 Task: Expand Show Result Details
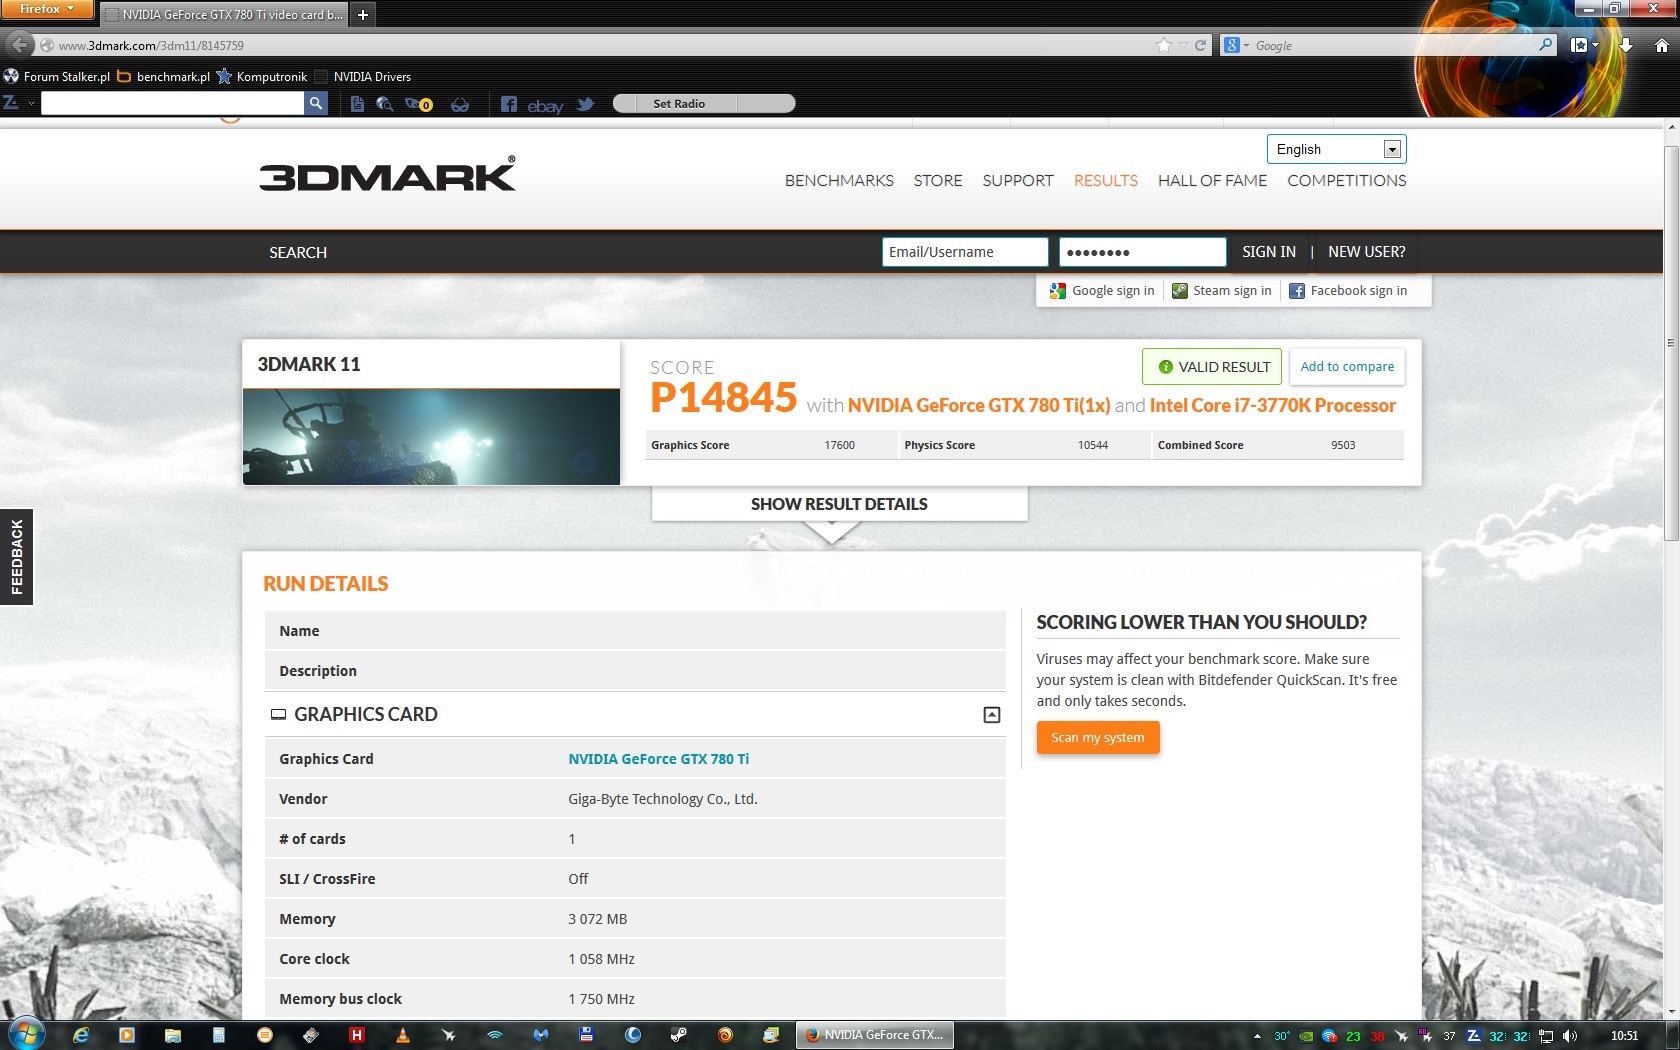tap(839, 504)
